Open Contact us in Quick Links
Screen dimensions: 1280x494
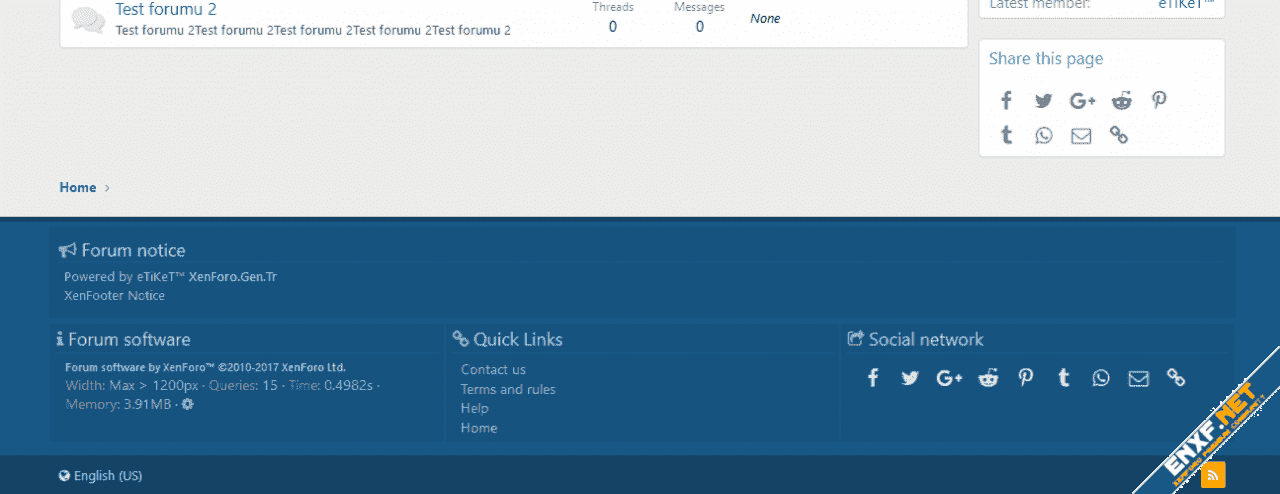(x=493, y=370)
